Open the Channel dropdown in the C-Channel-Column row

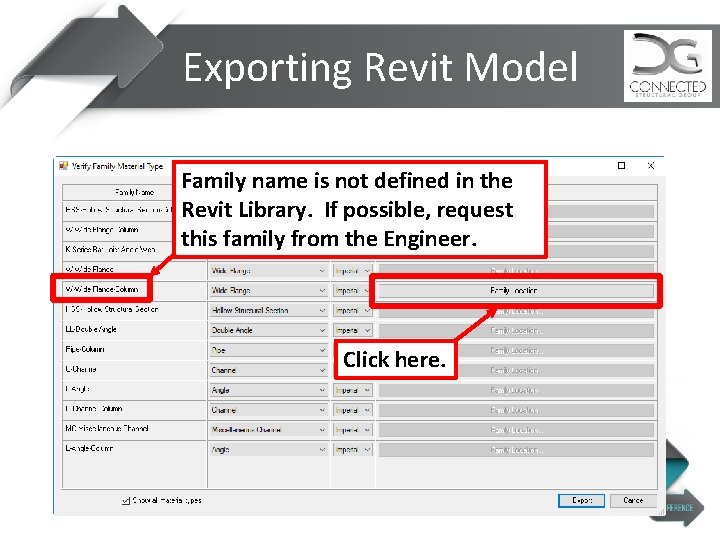(x=268, y=410)
